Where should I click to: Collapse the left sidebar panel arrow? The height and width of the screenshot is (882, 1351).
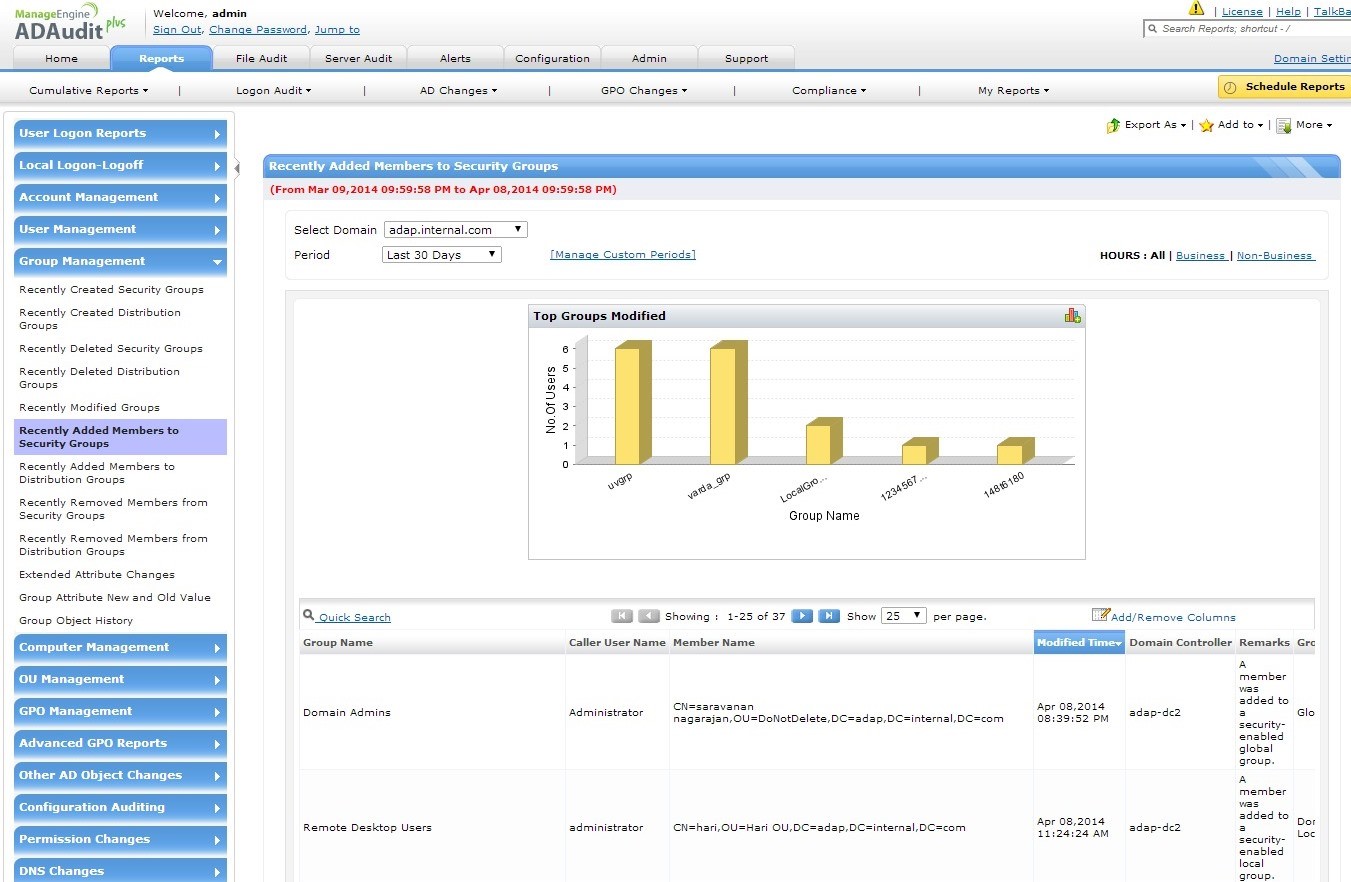pyautogui.click(x=237, y=167)
